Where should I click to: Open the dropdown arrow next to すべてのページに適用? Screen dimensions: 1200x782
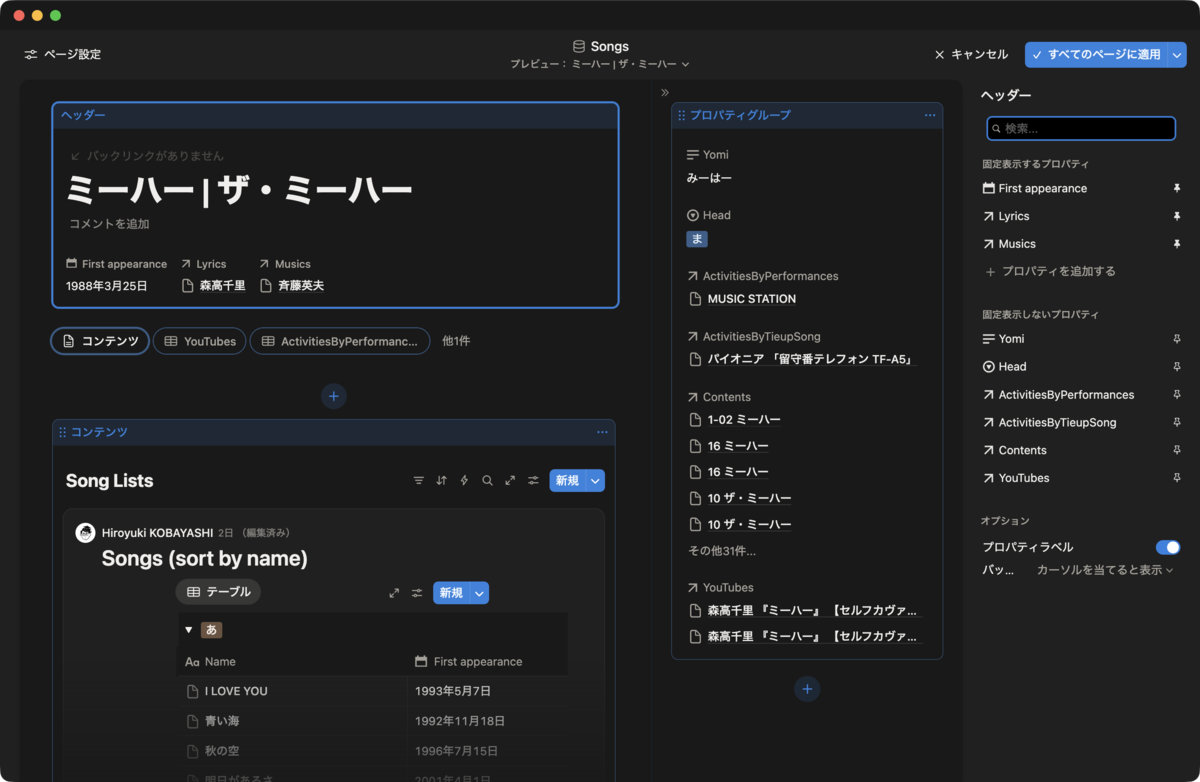pyautogui.click(x=1177, y=54)
